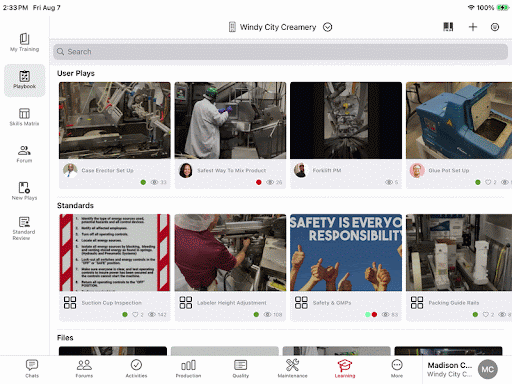Open the Labeler Height Adjustment standard thumbnail

(x=230, y=253)
